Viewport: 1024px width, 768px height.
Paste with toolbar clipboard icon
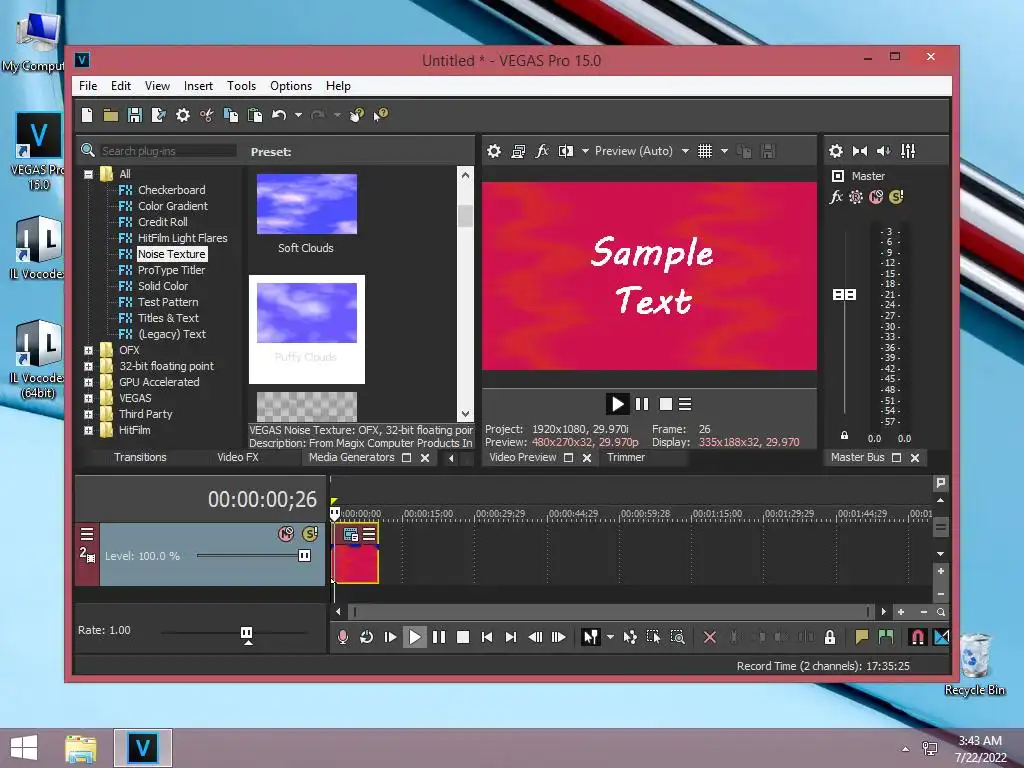tap(255, 116)
